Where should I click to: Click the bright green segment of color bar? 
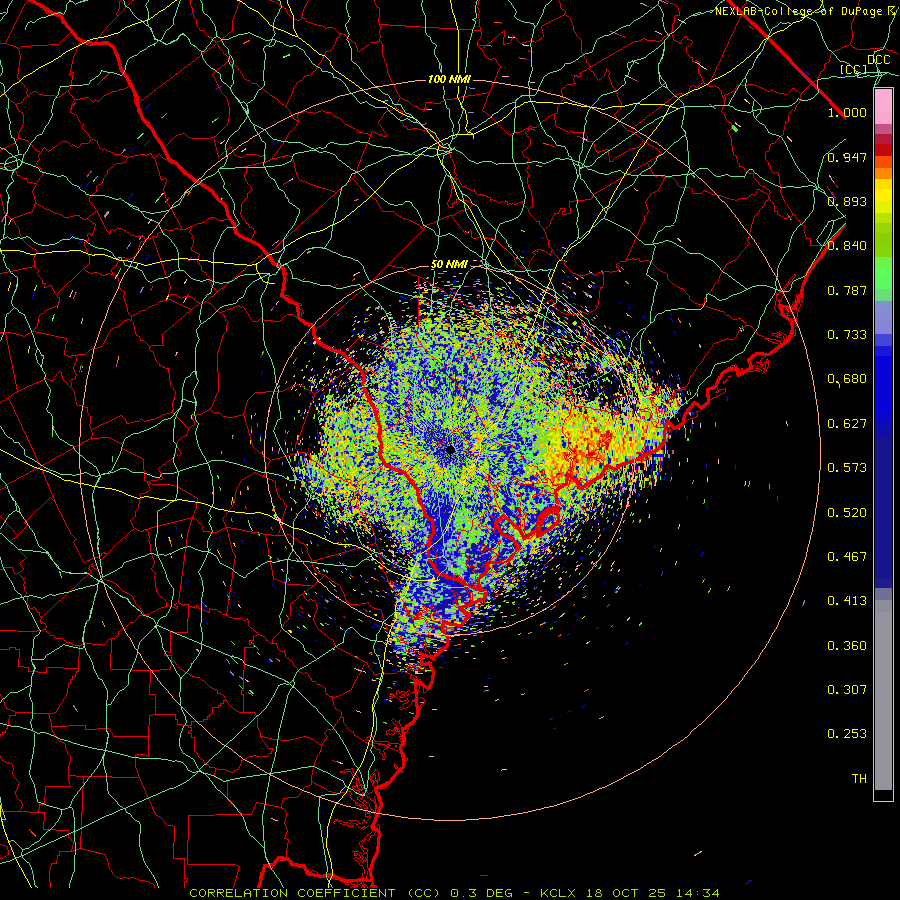pyautogui.click(x=883, y=273)
